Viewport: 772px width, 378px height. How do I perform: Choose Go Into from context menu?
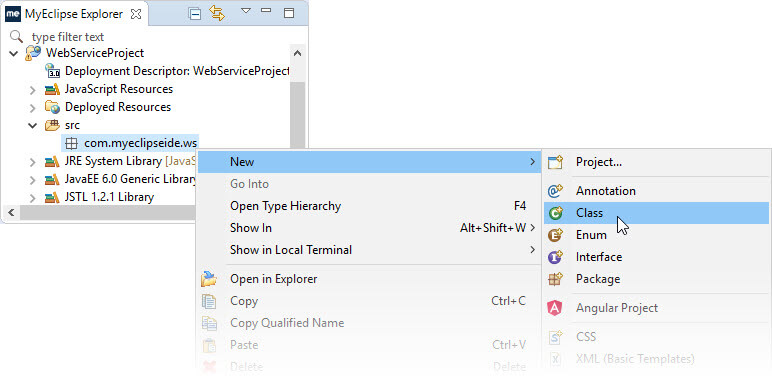[368, 184]
